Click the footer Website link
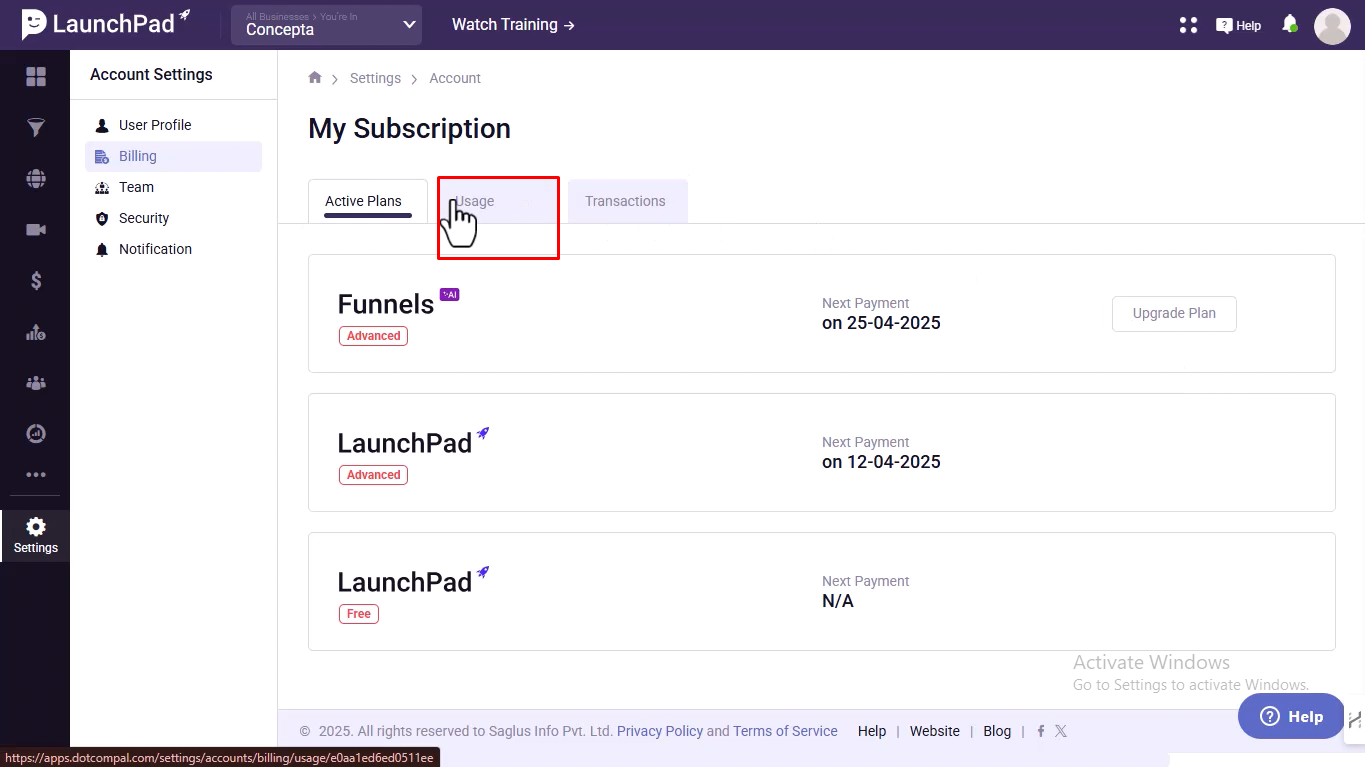 (935, 731)
